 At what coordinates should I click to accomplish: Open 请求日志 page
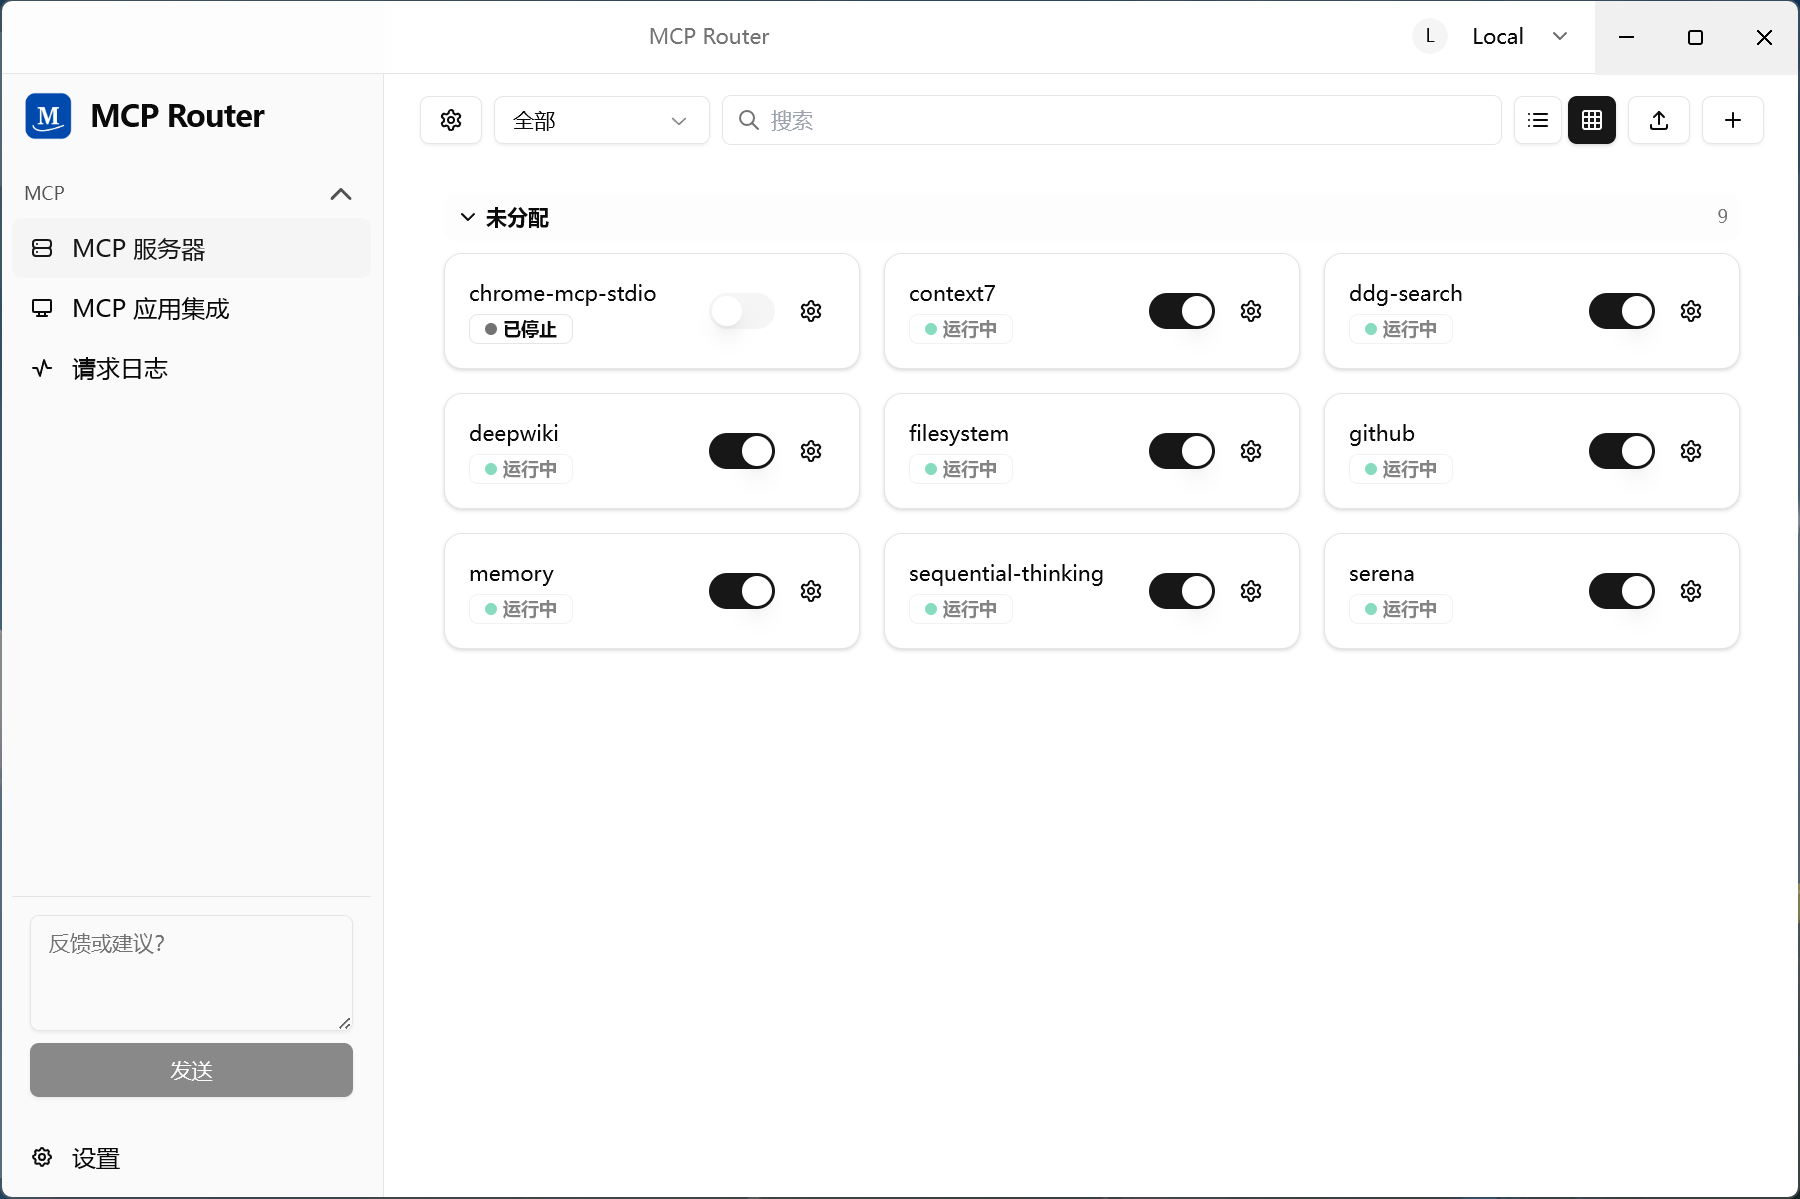191,369
